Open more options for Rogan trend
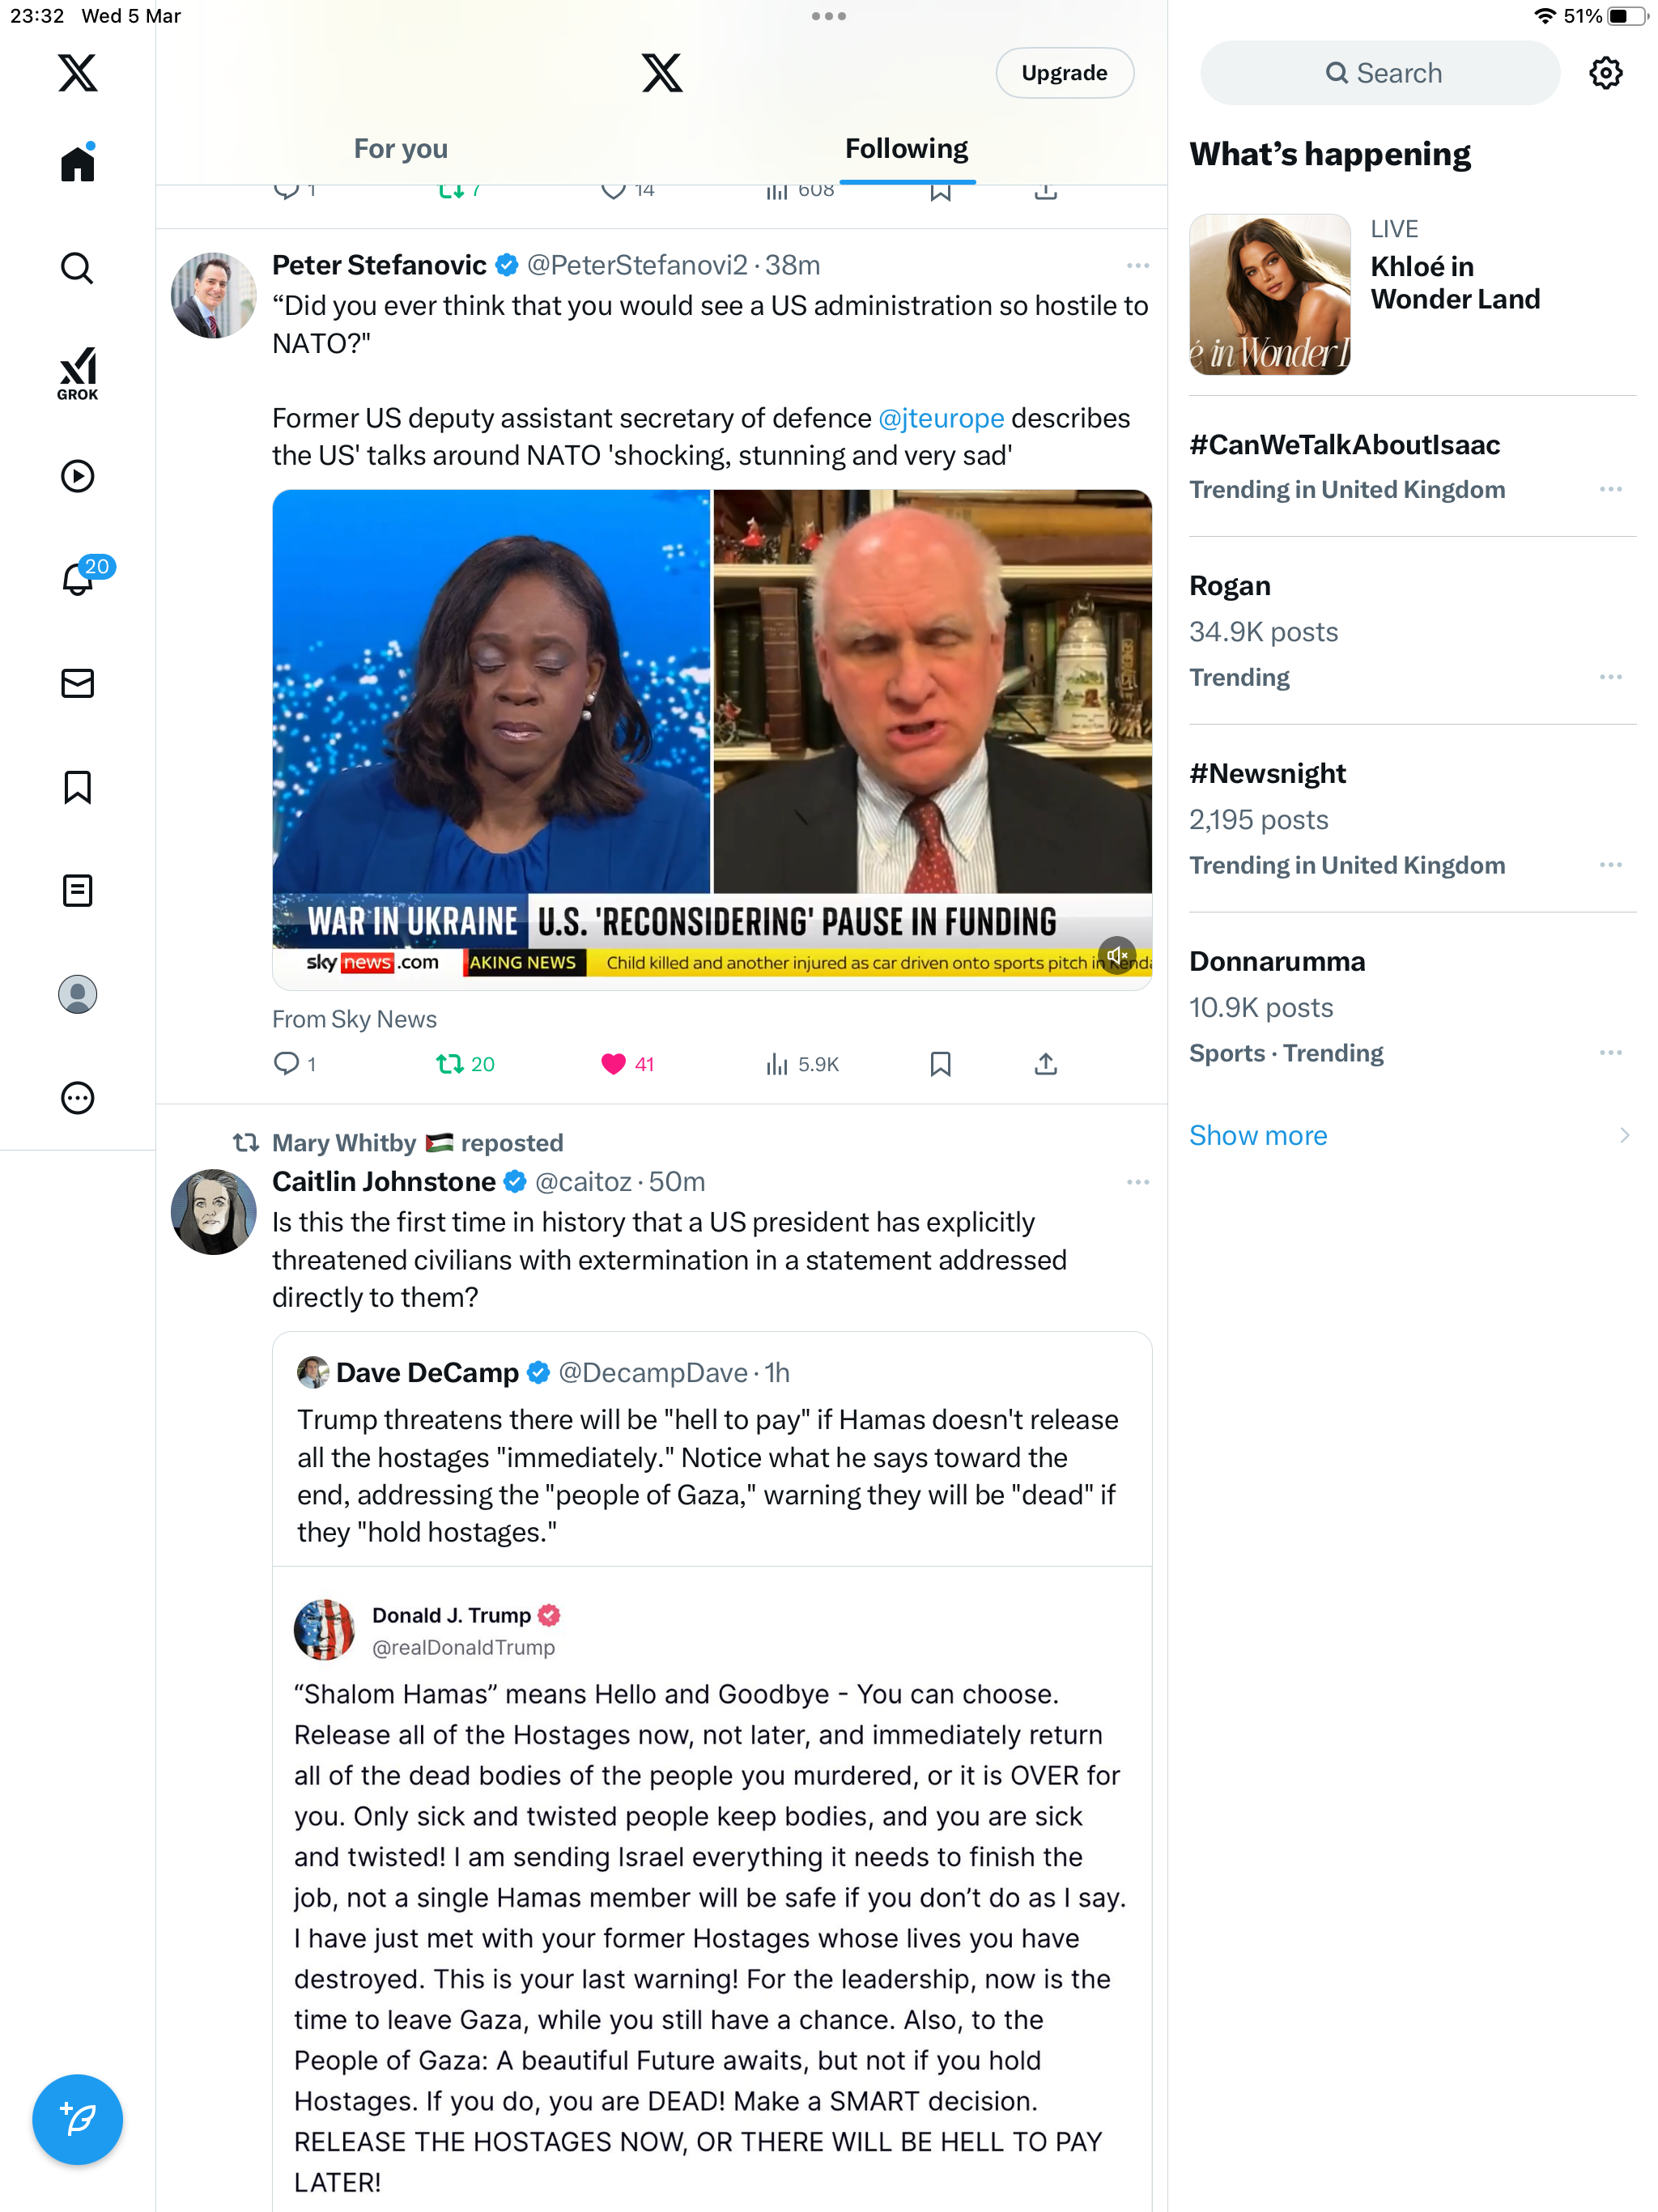This screenshot has height=2212, width=1658. click(x=1610, y=677)
